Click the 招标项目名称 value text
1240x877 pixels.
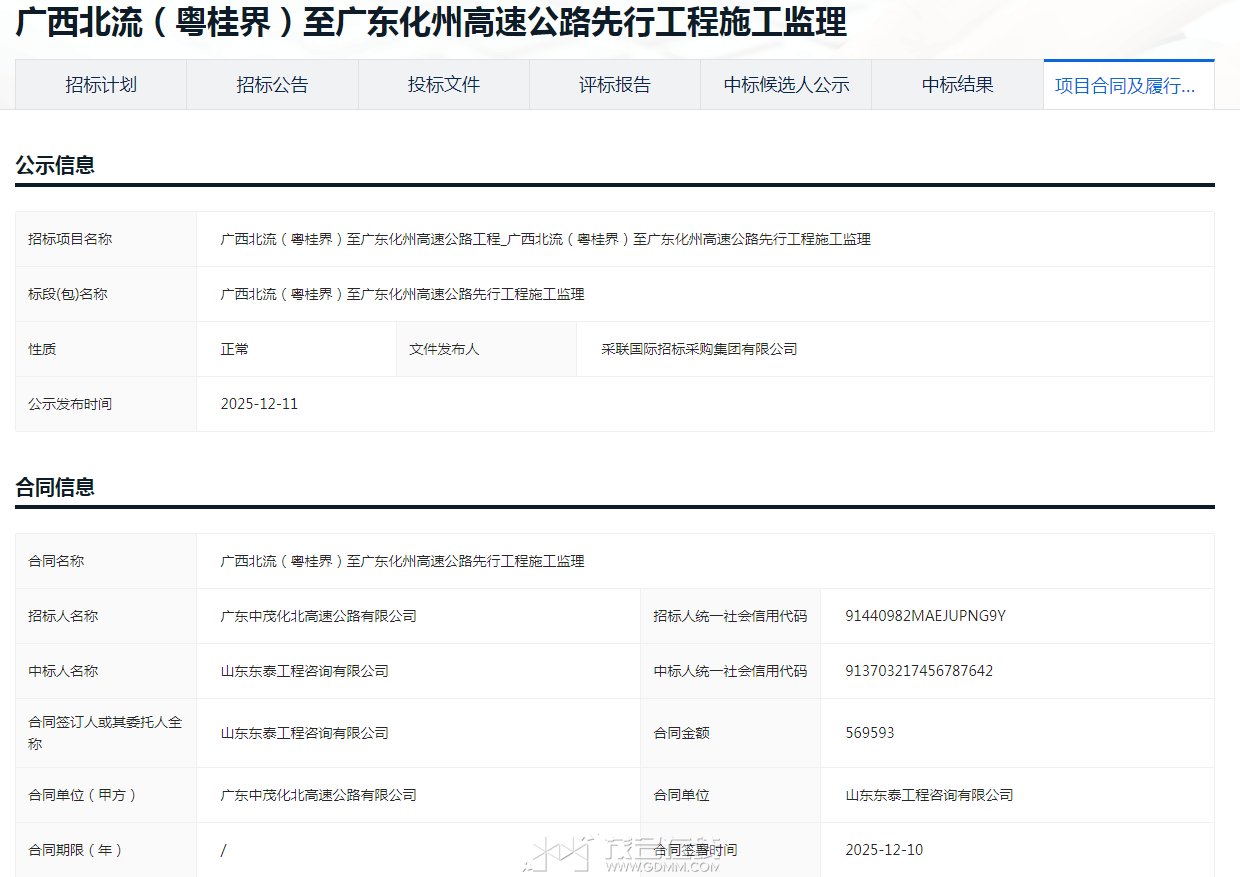pos(545,239)
